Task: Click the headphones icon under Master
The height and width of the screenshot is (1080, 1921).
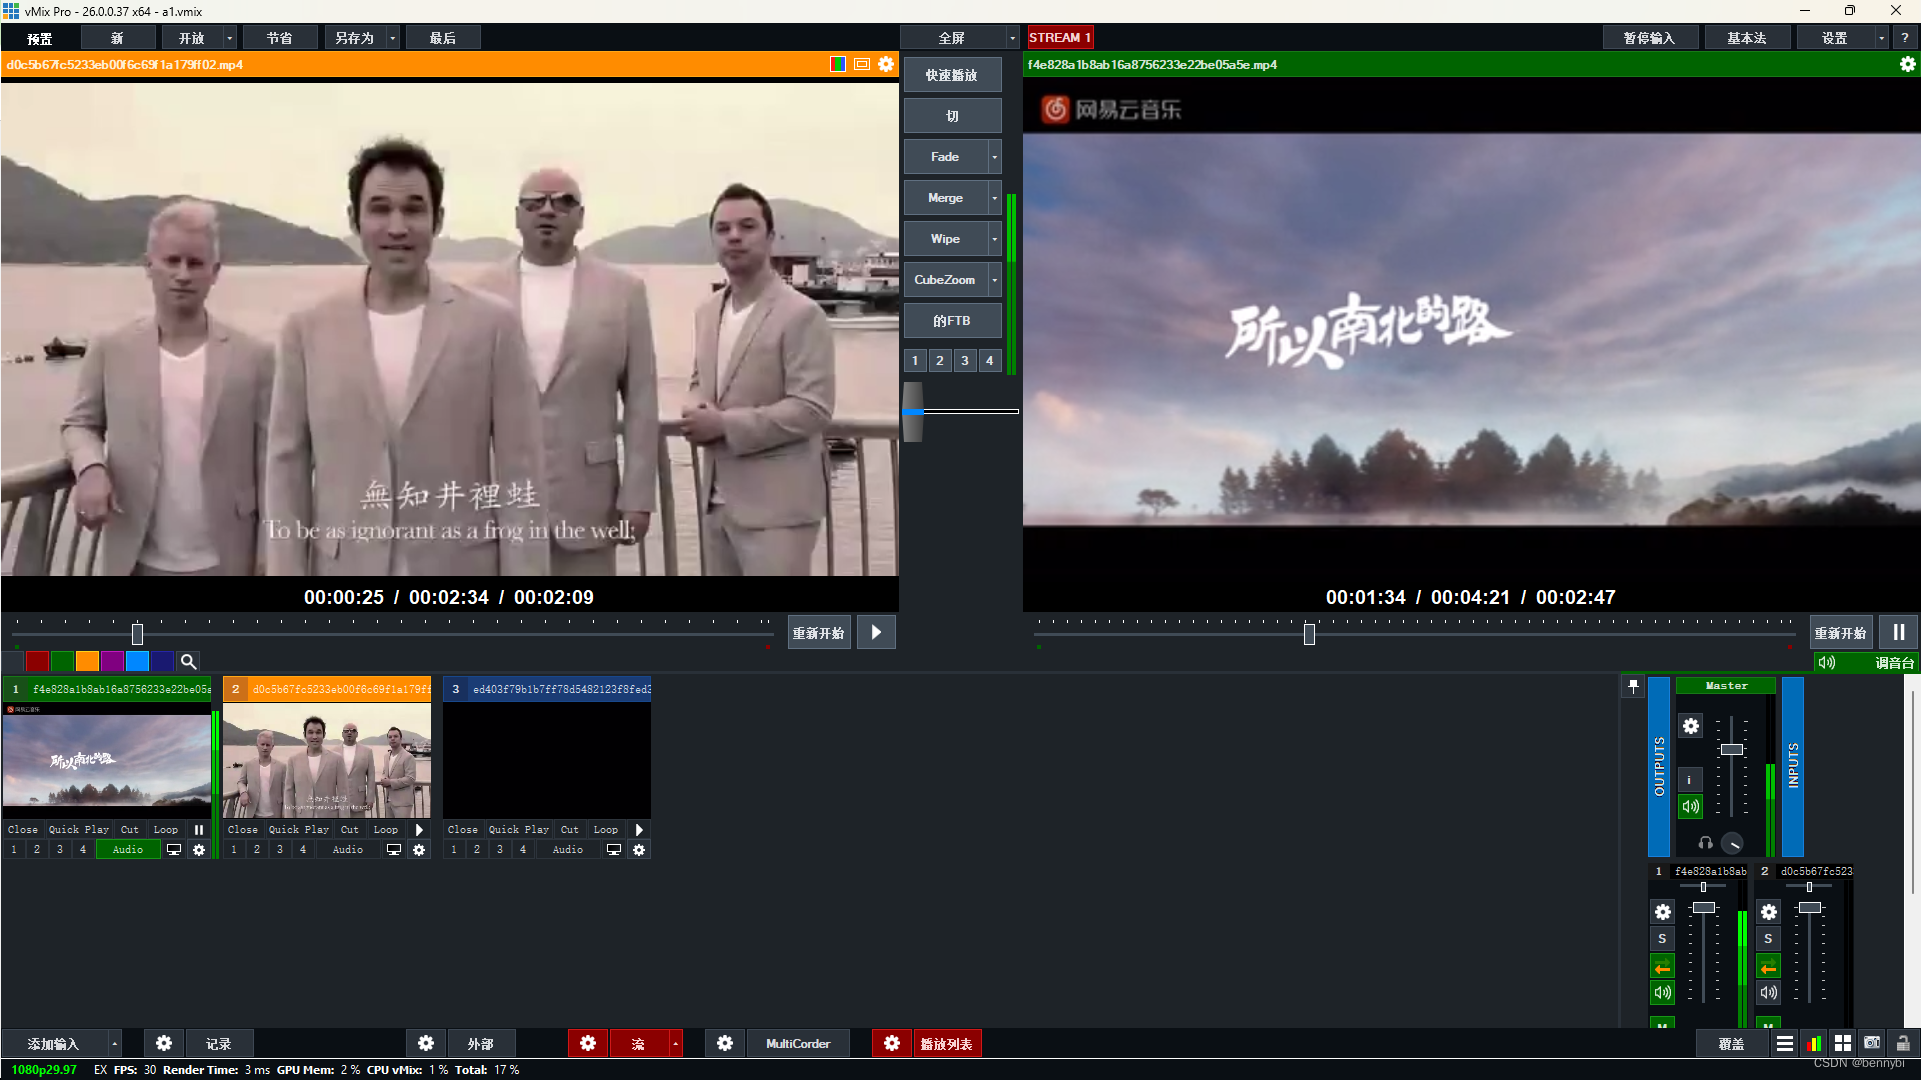Action: (x=1706, y=843)
